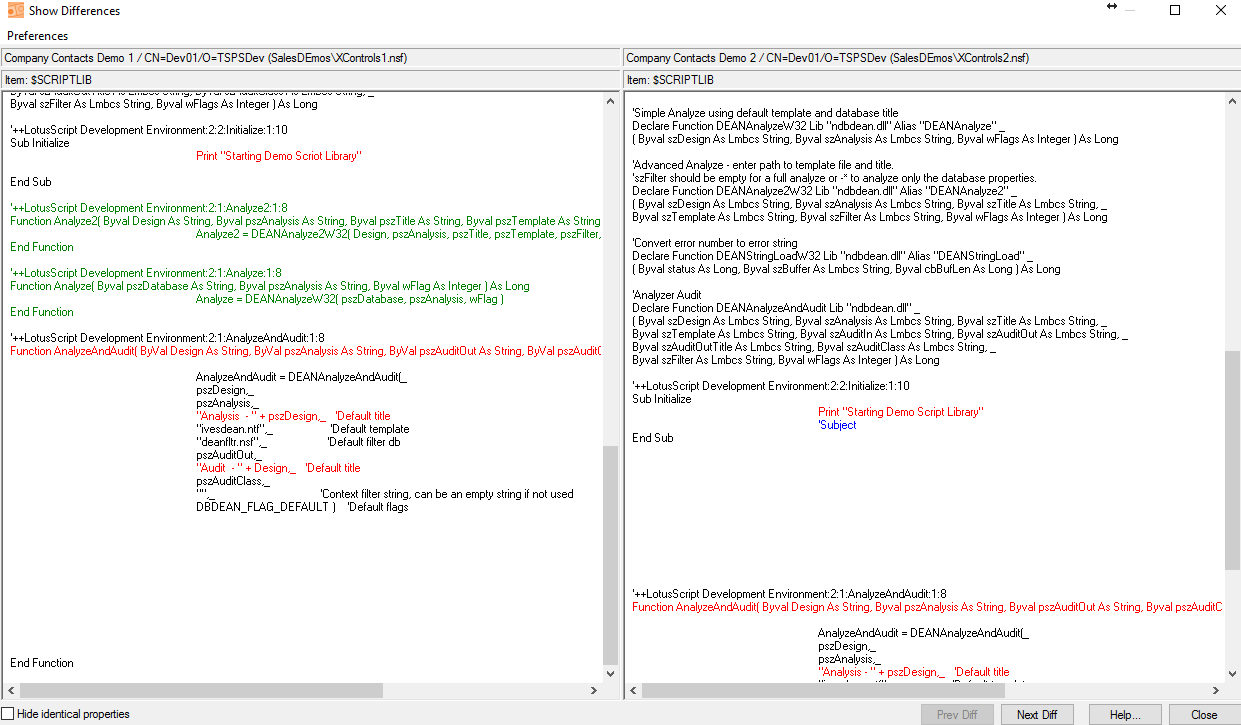Viewport: 1241px width, 725px height.
Task: Open Help for Show Differences
Action: click(x=1125, y=714)
